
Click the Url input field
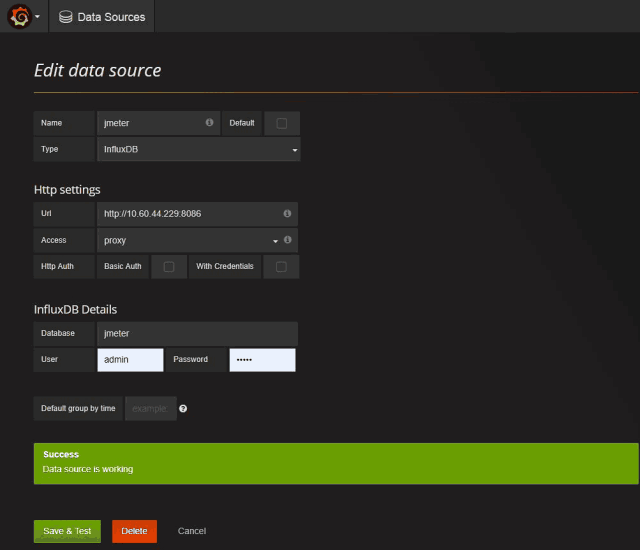click(x=197, y=214)
